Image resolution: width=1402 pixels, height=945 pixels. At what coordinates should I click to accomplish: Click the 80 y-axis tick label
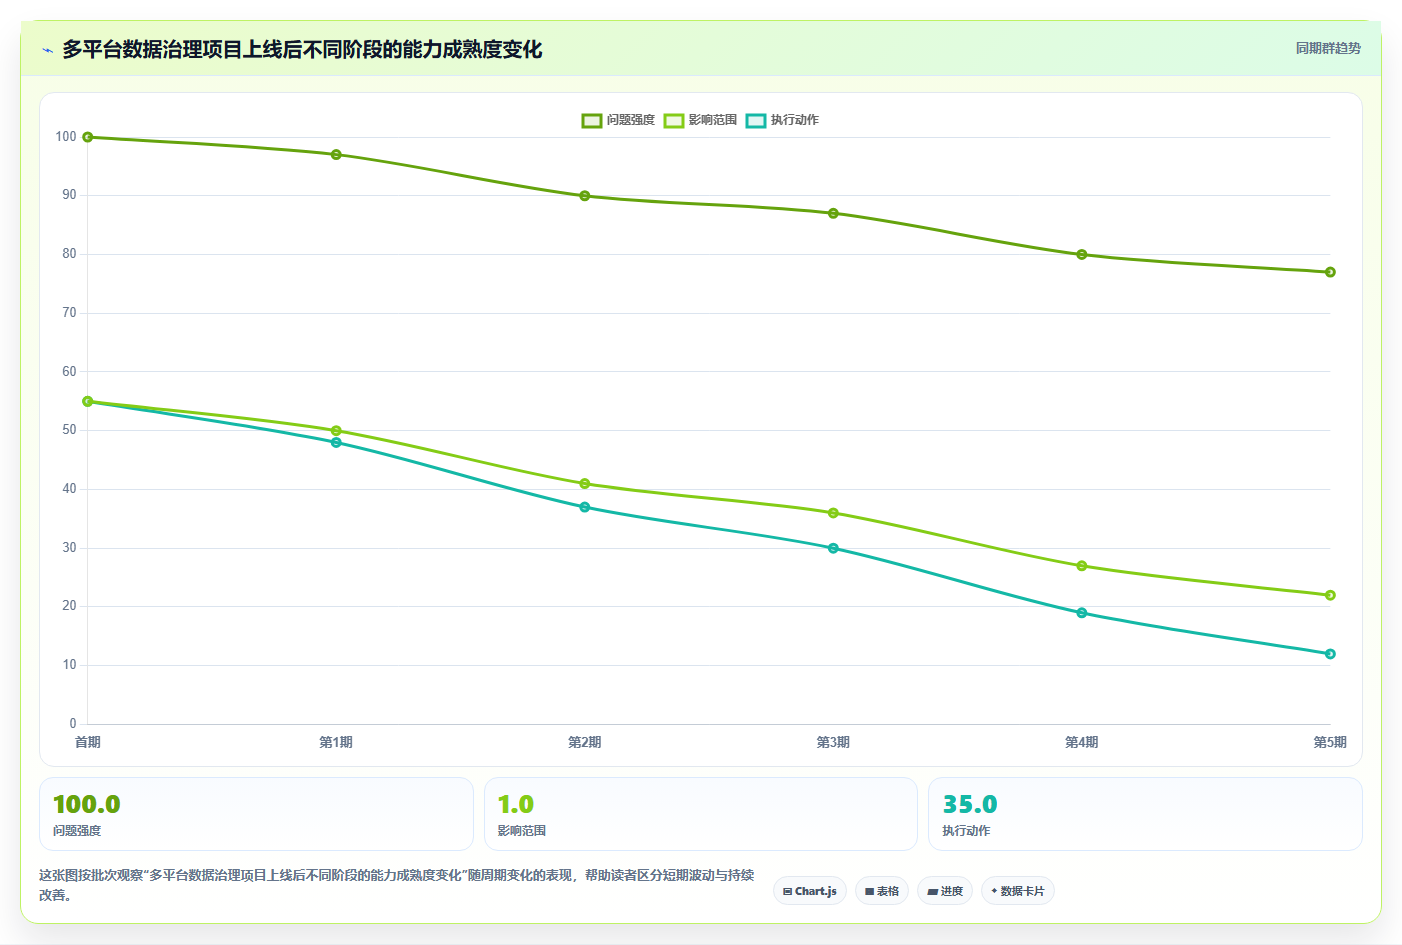point(69,254)
